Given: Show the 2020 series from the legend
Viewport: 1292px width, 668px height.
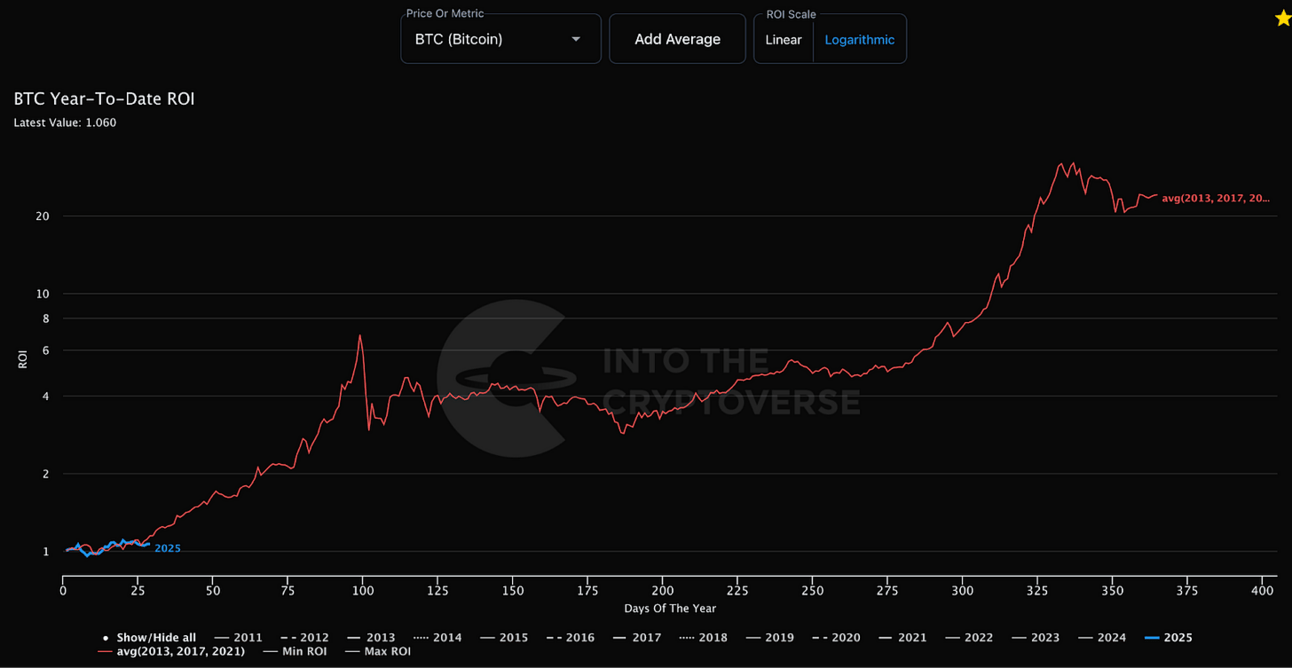Looking at the screenshot, I should tap(837, 637).
